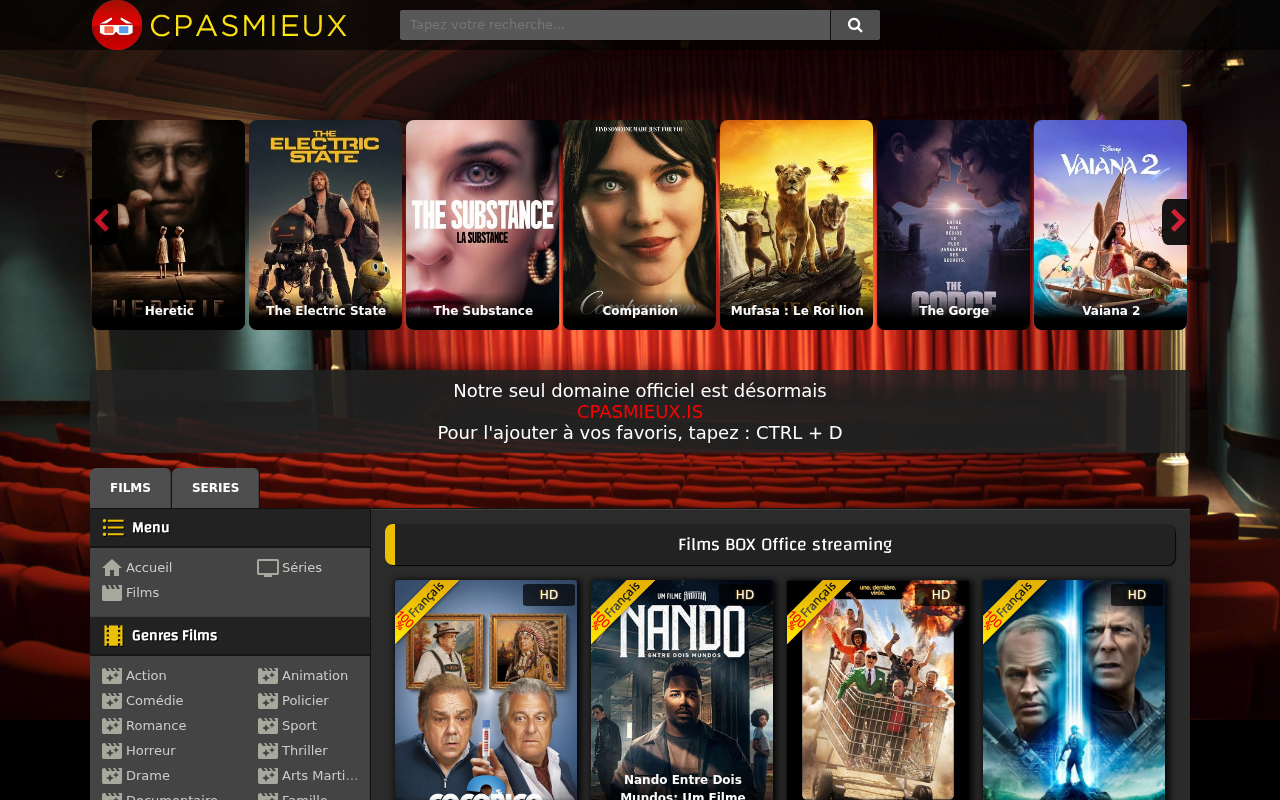Open the first box office film card
The width and height of the screenshot is (1280, 800).
tap(486, 690)
